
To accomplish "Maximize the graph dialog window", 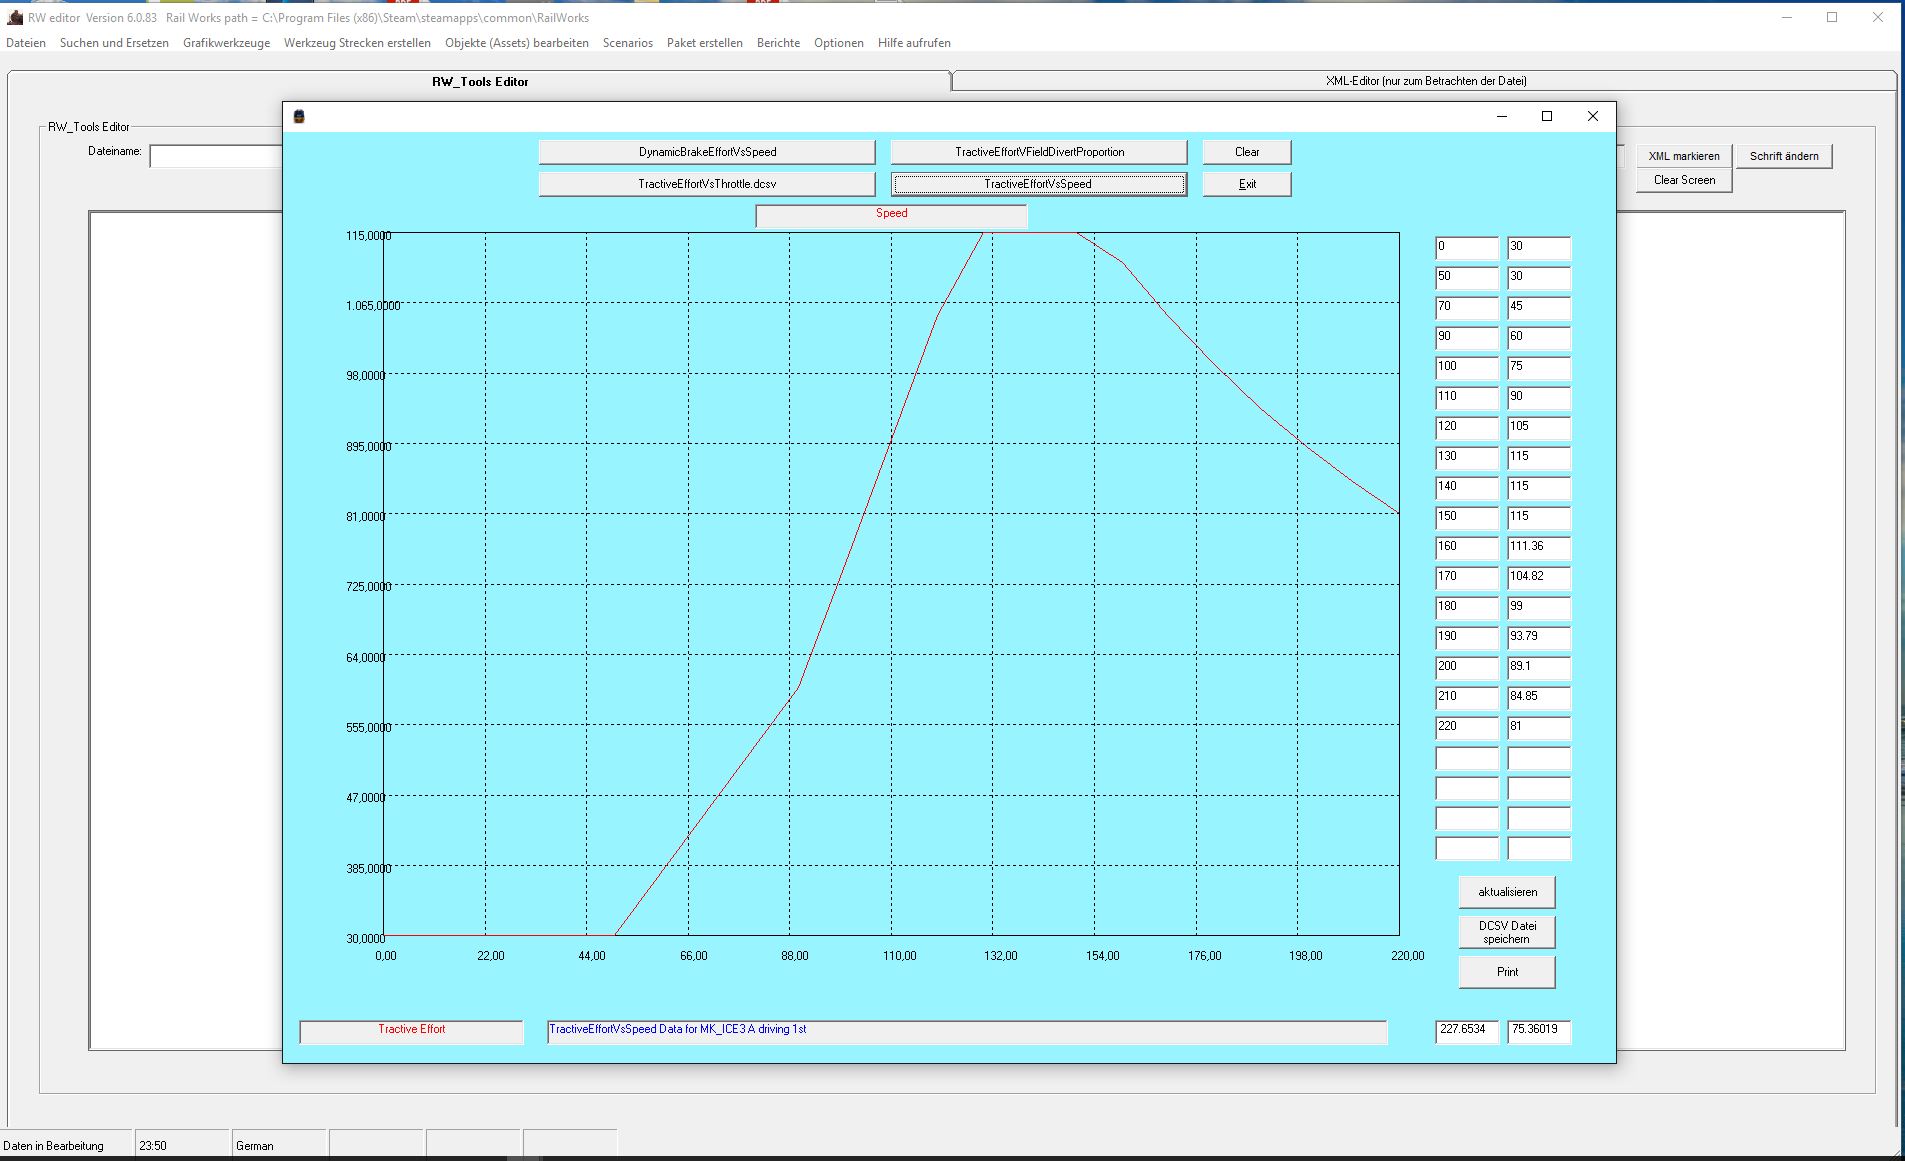I will (1546, 117).
